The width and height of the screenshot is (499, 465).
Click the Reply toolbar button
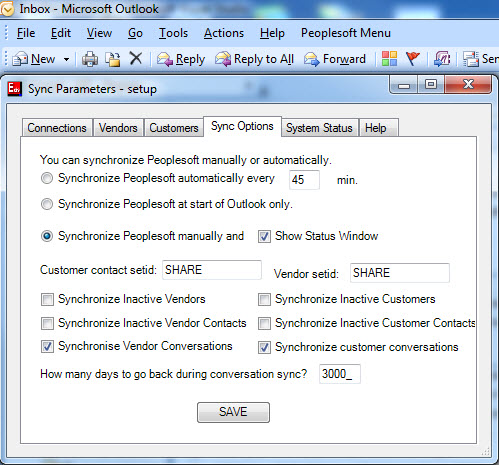click(x=181, y=59)
